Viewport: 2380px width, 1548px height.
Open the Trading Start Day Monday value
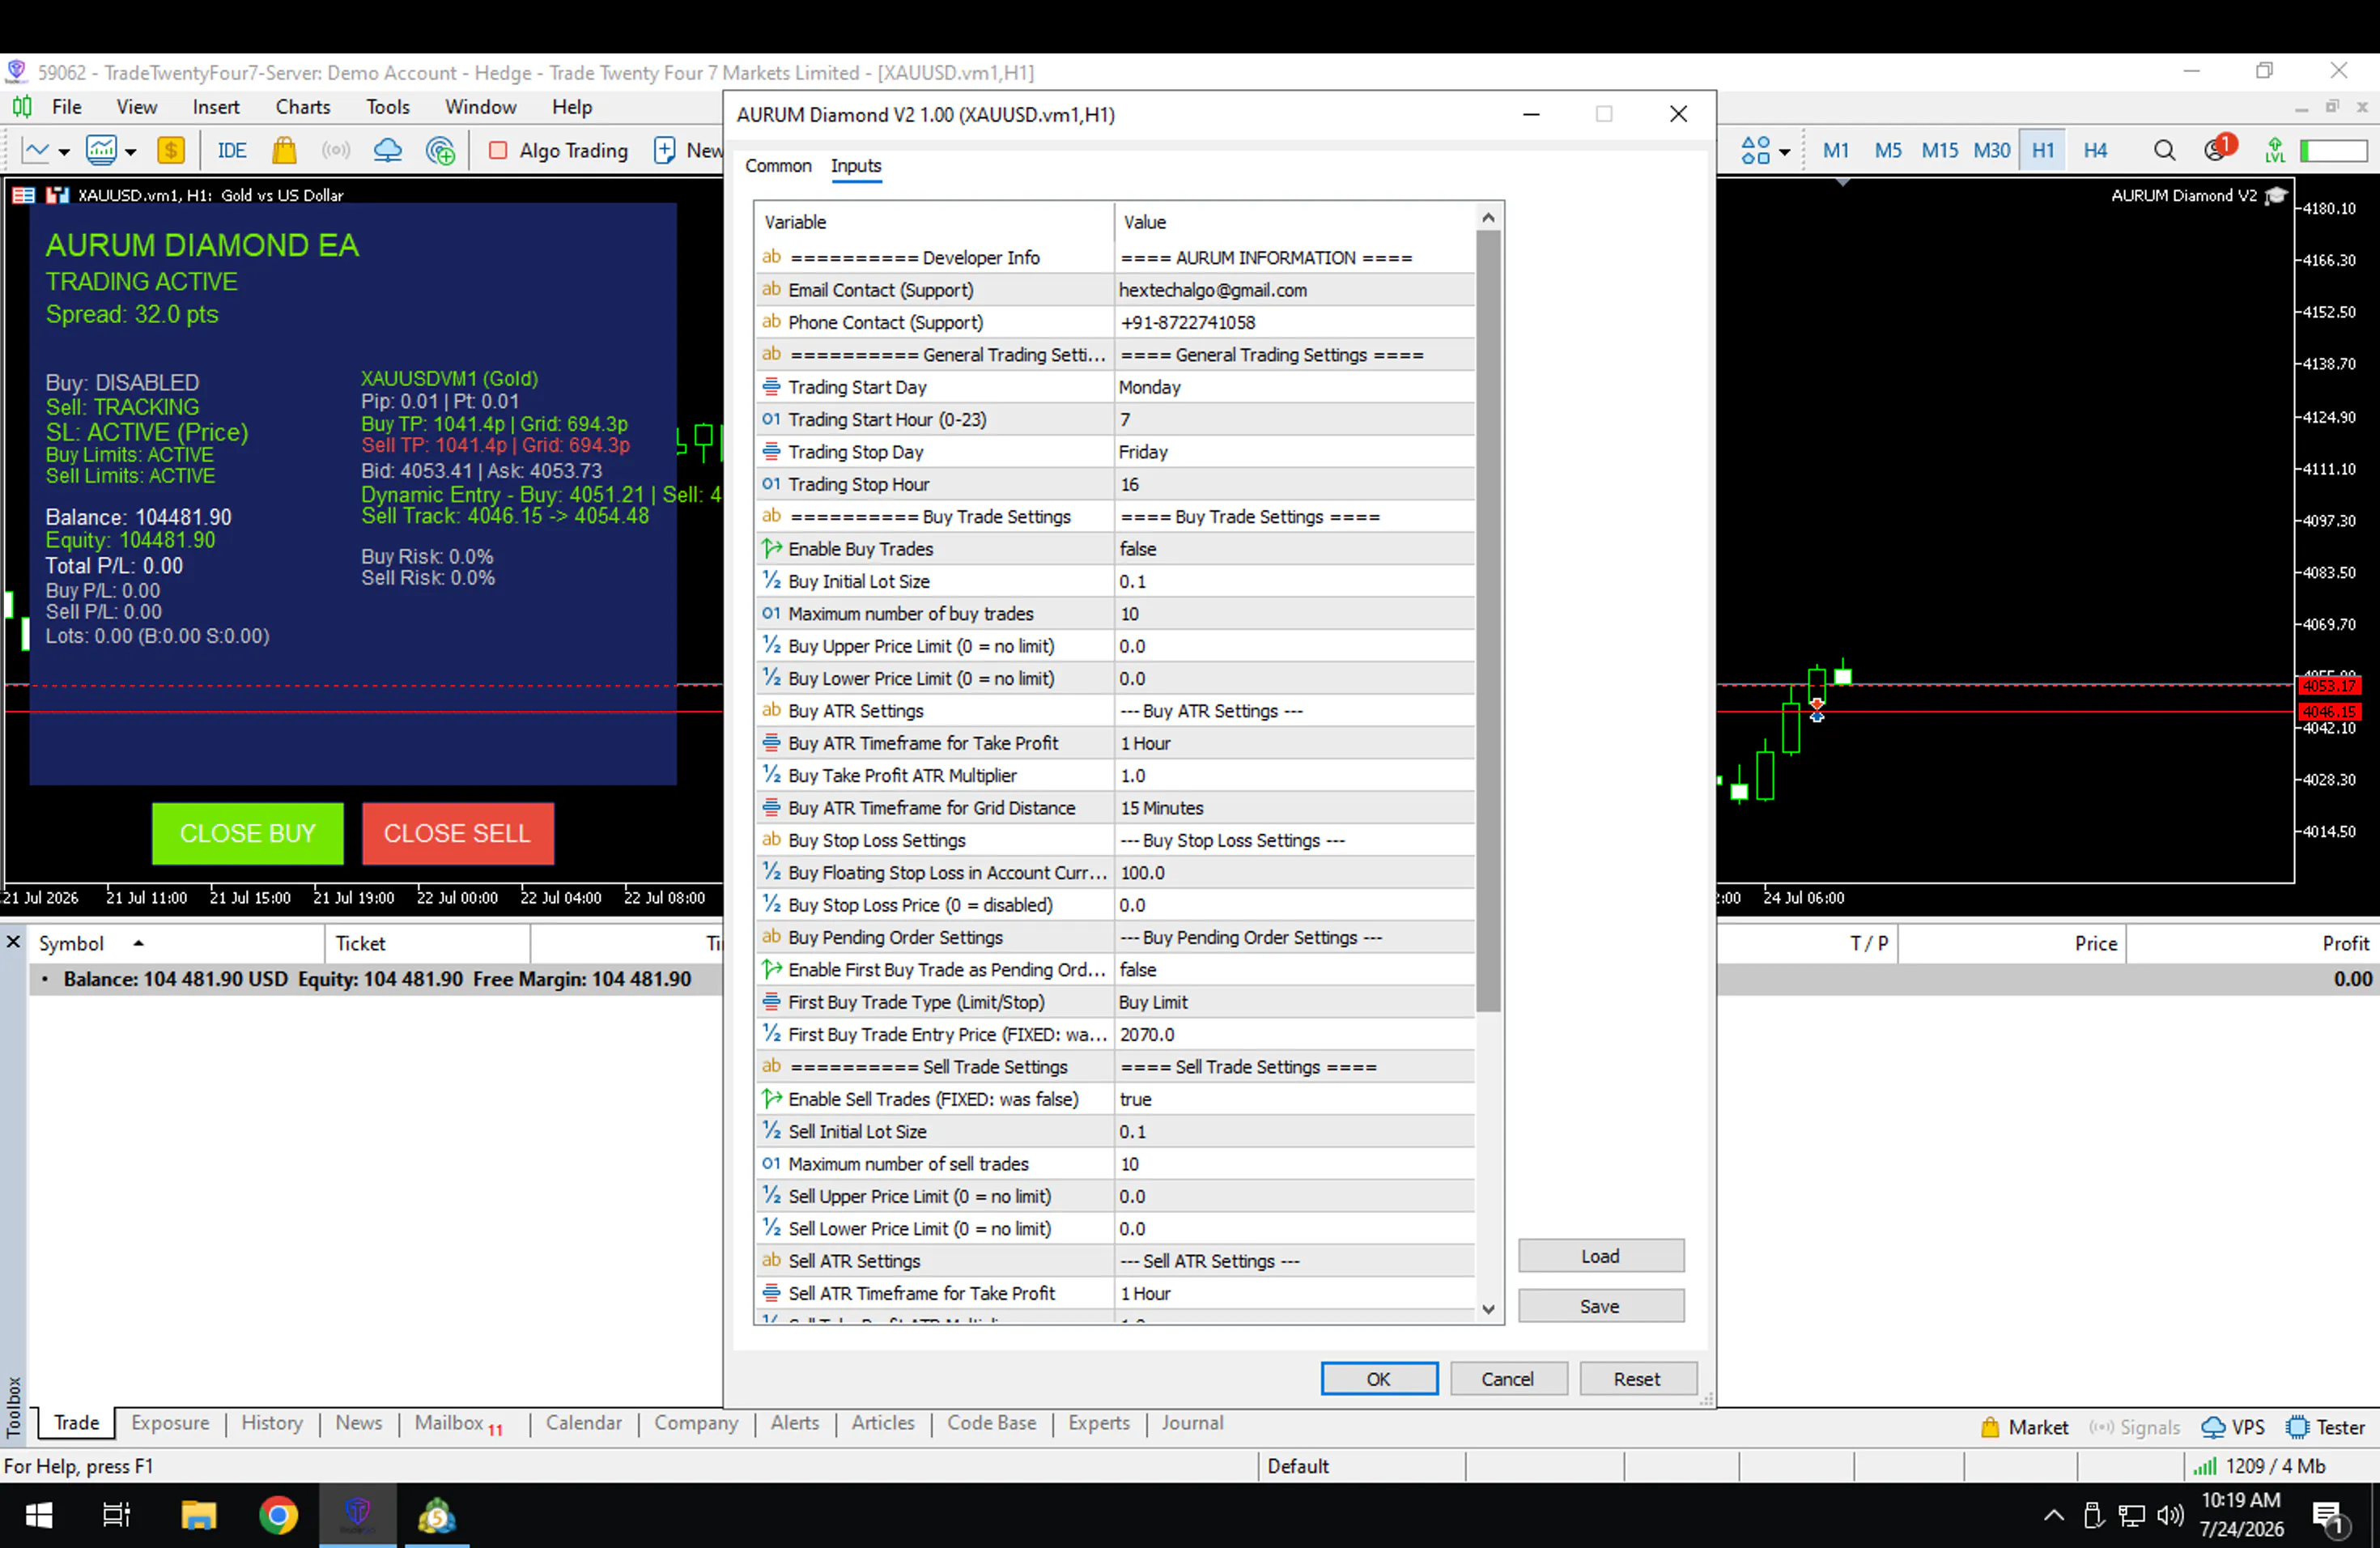pyautogui.click(x=1294, y=387)
